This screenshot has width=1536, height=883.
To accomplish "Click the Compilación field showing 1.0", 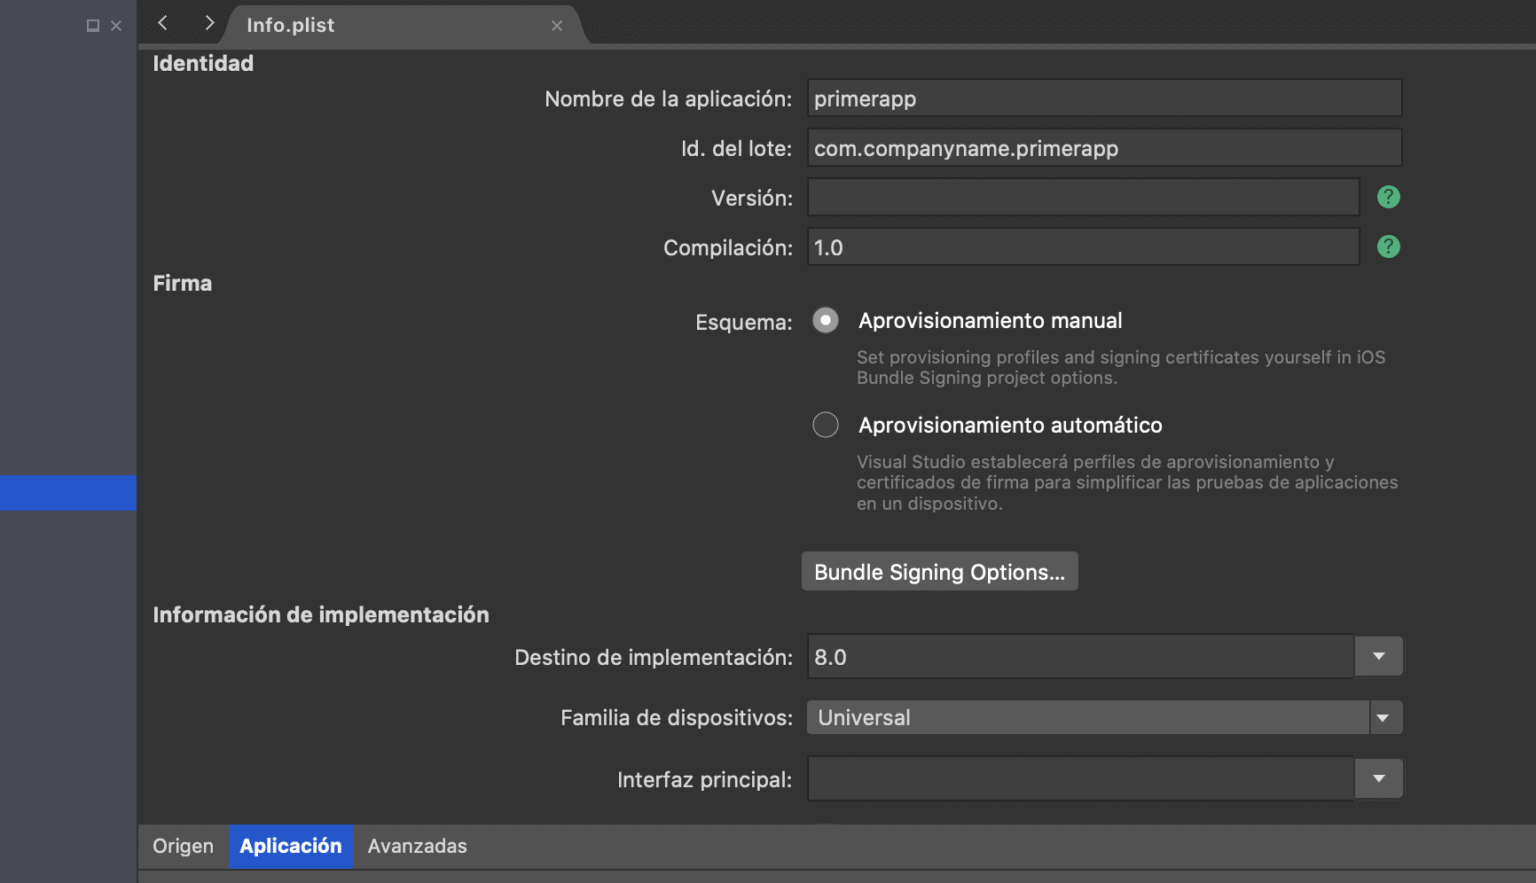I will tap(1080, 247).
